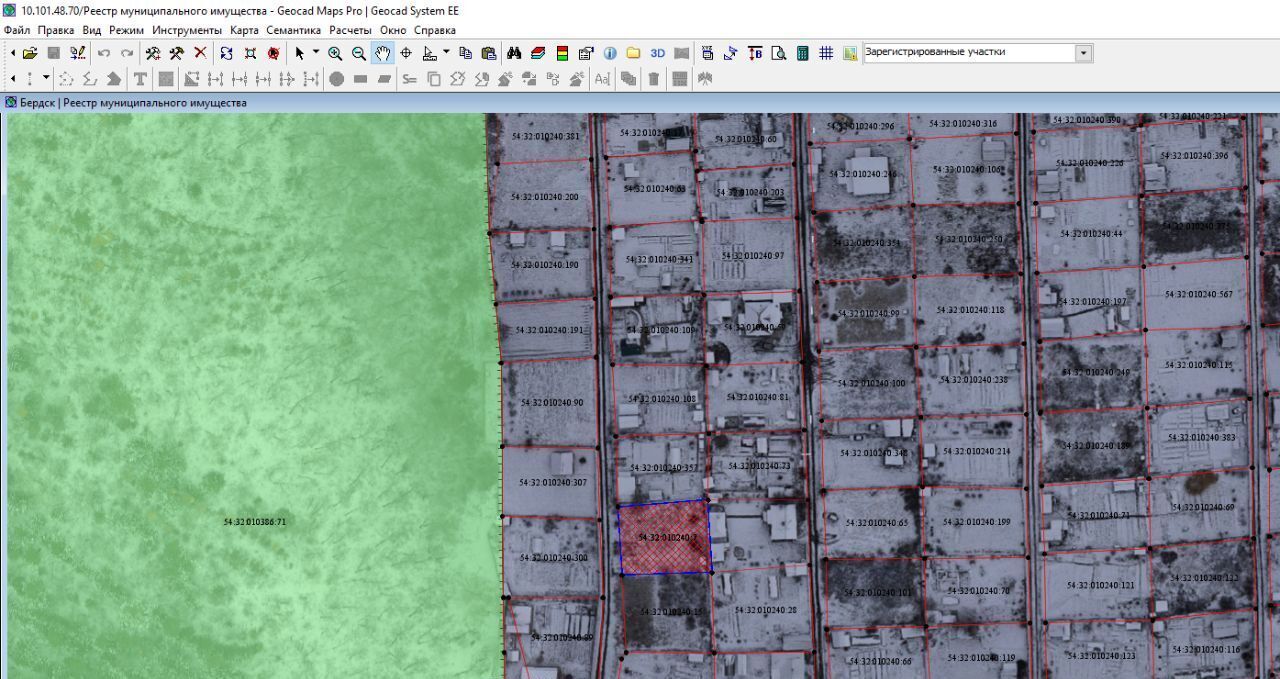Screen dimensions: 1280x679
Task: Refresh the map with the blue arrows icon
Action: point(226,53)
